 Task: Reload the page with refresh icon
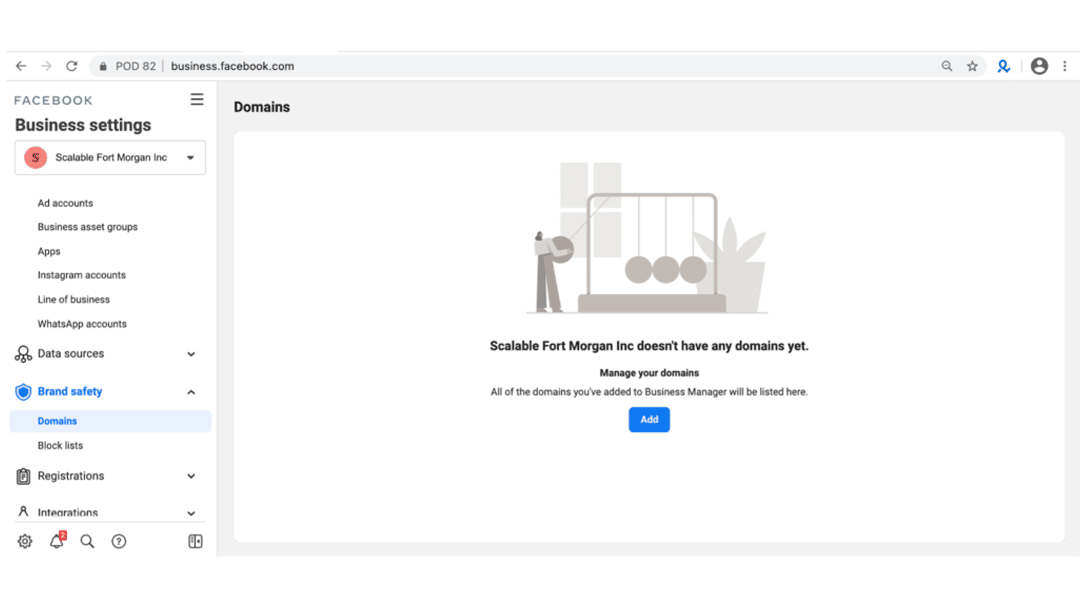72,66
